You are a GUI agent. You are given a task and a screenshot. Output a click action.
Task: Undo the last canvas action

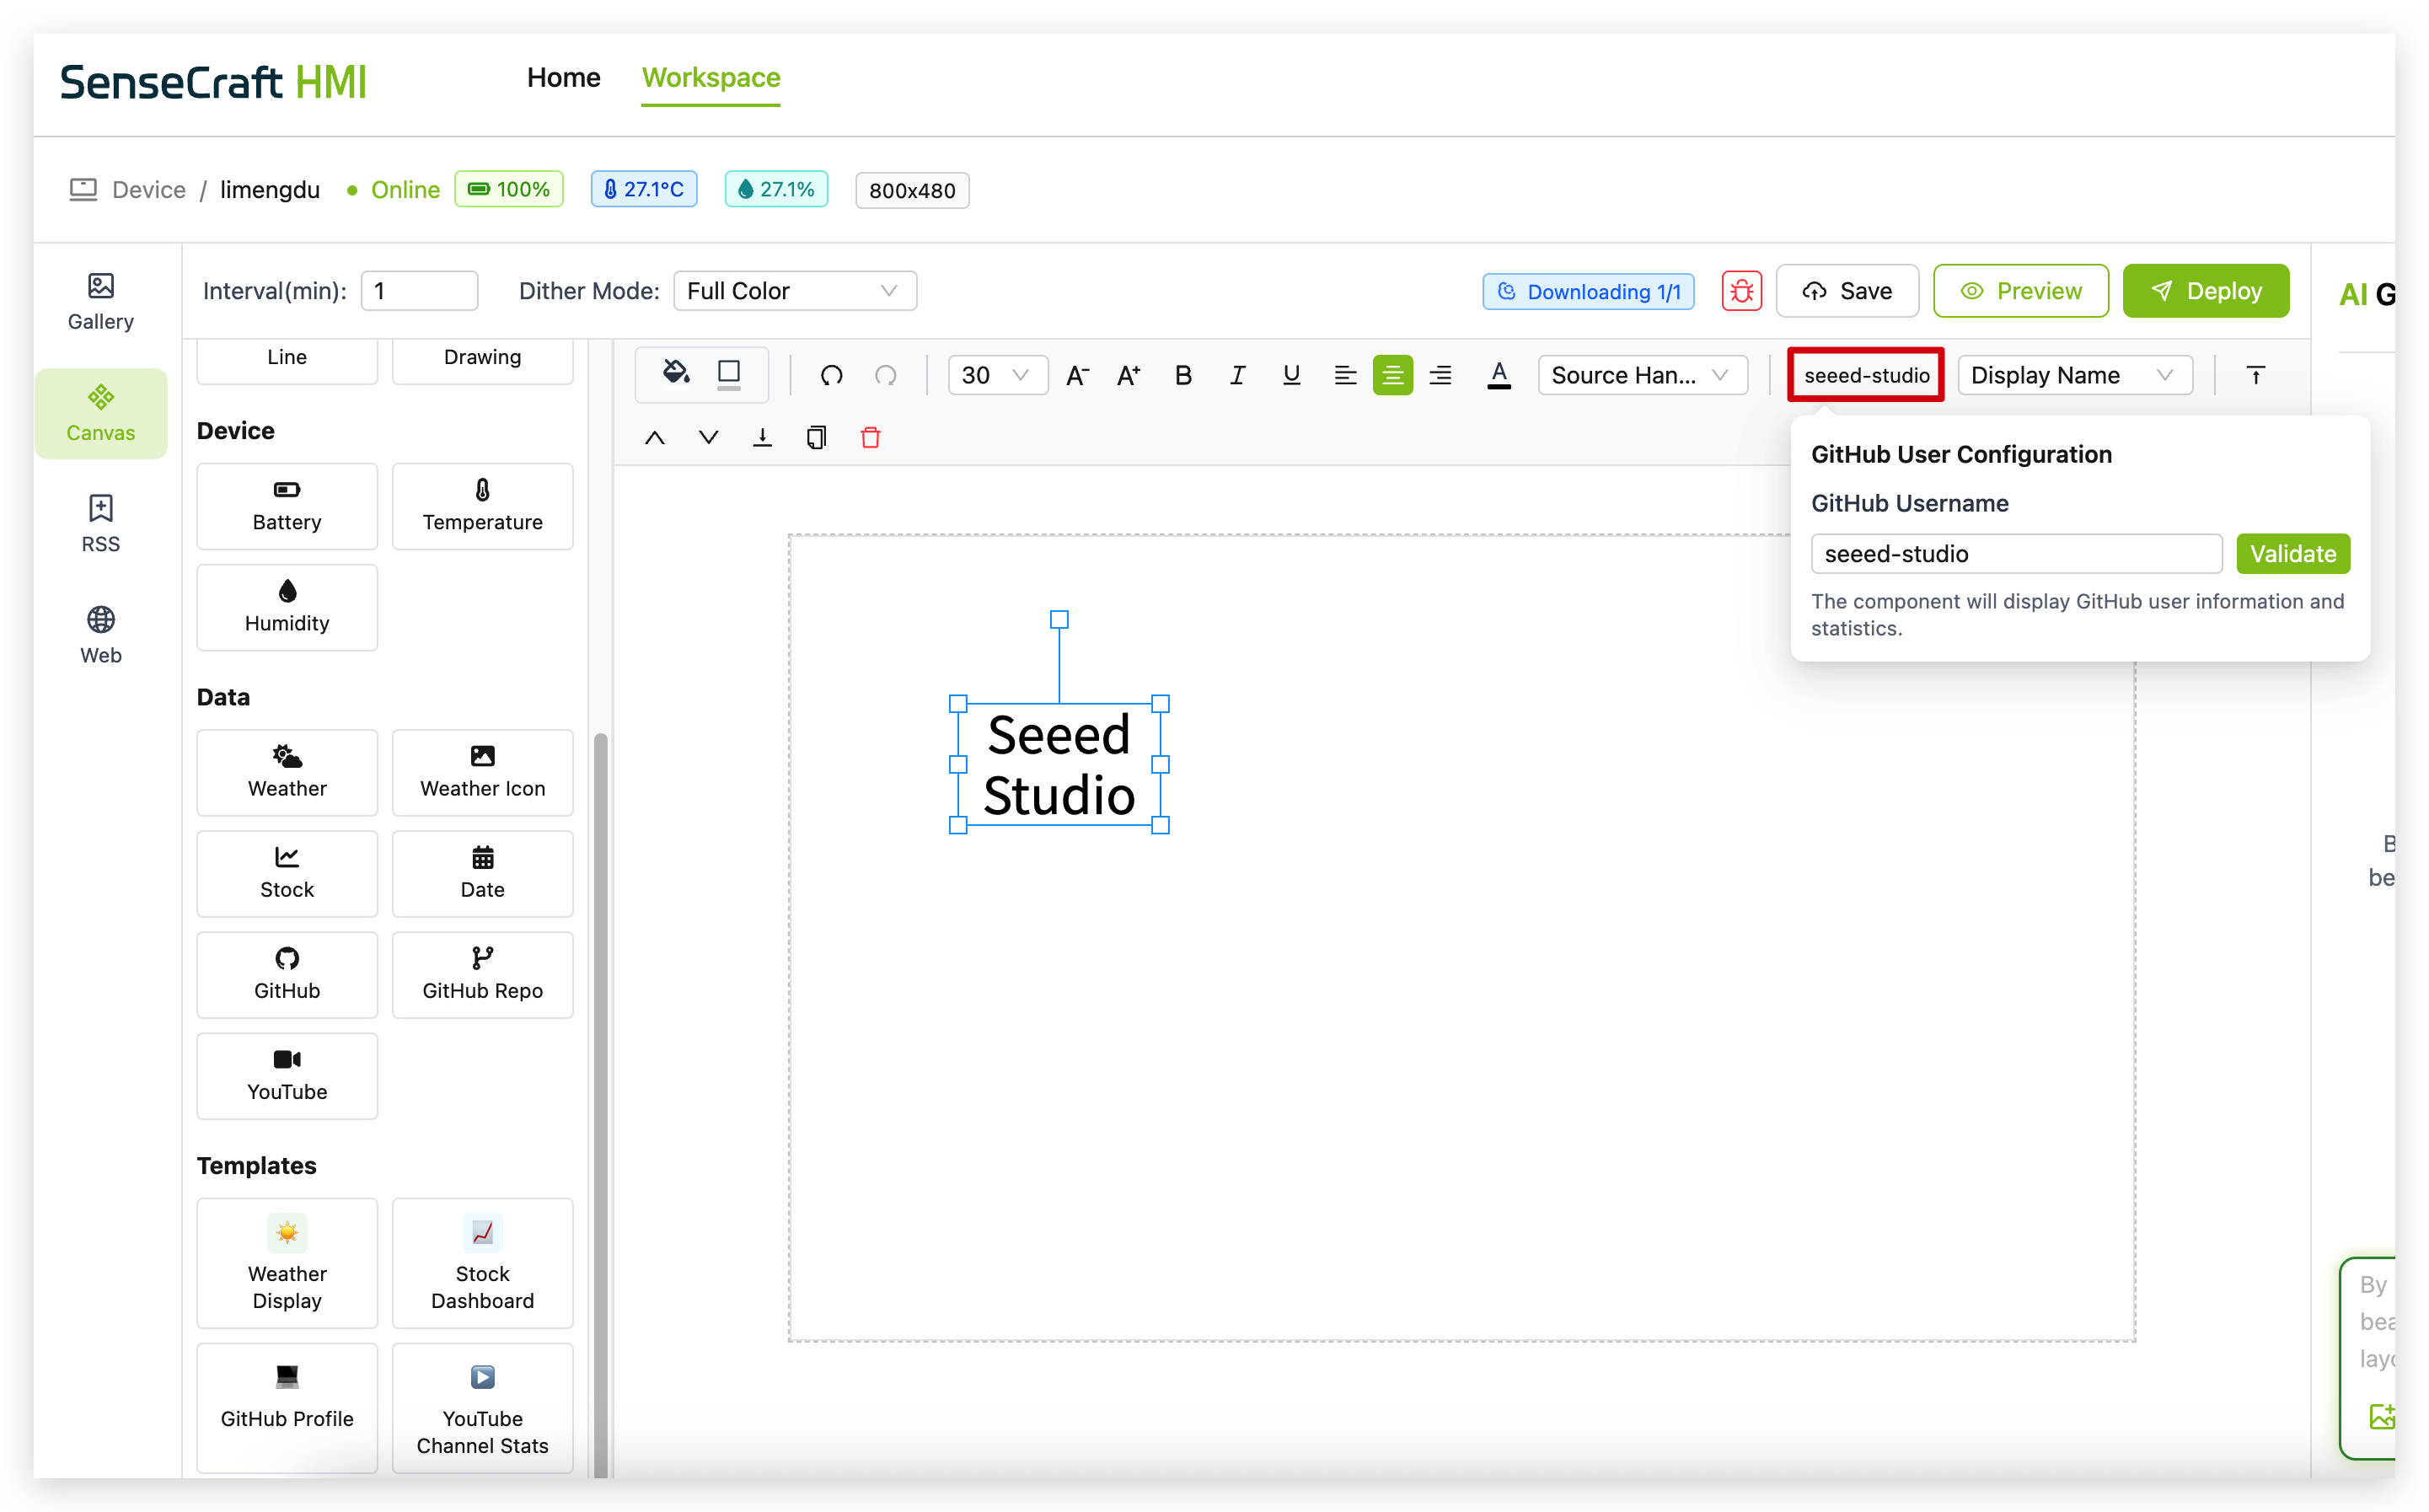tap(831, 375)
